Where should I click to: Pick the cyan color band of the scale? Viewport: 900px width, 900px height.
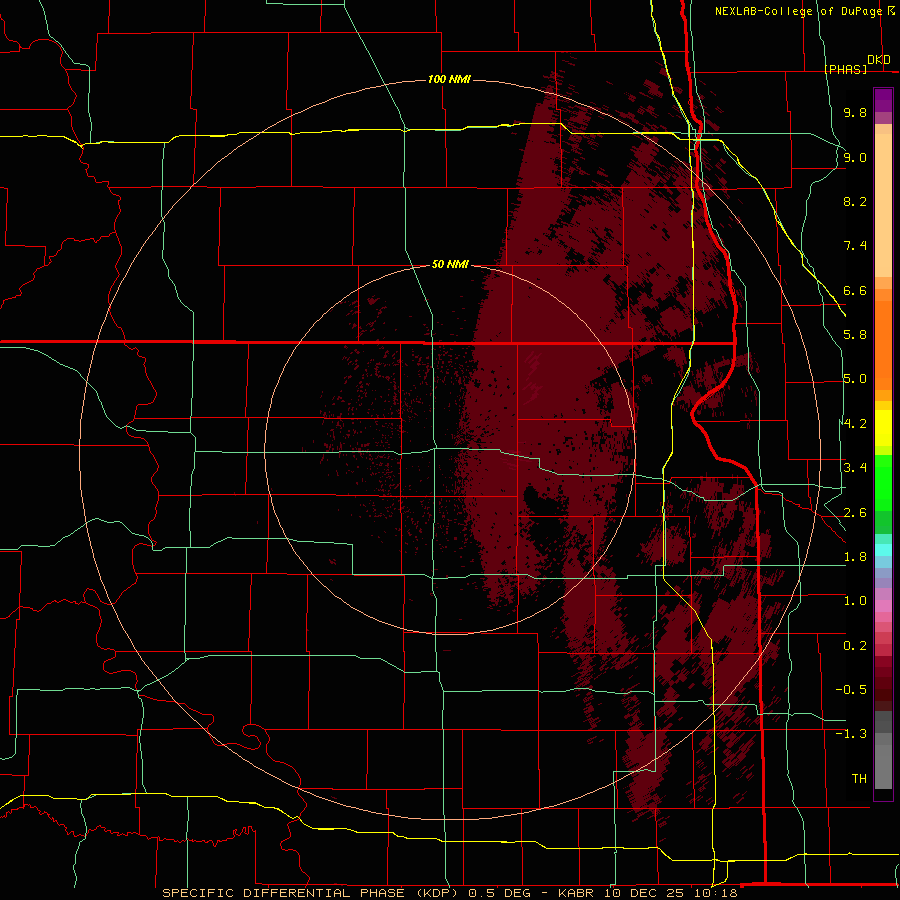click(x=883, y=550)
